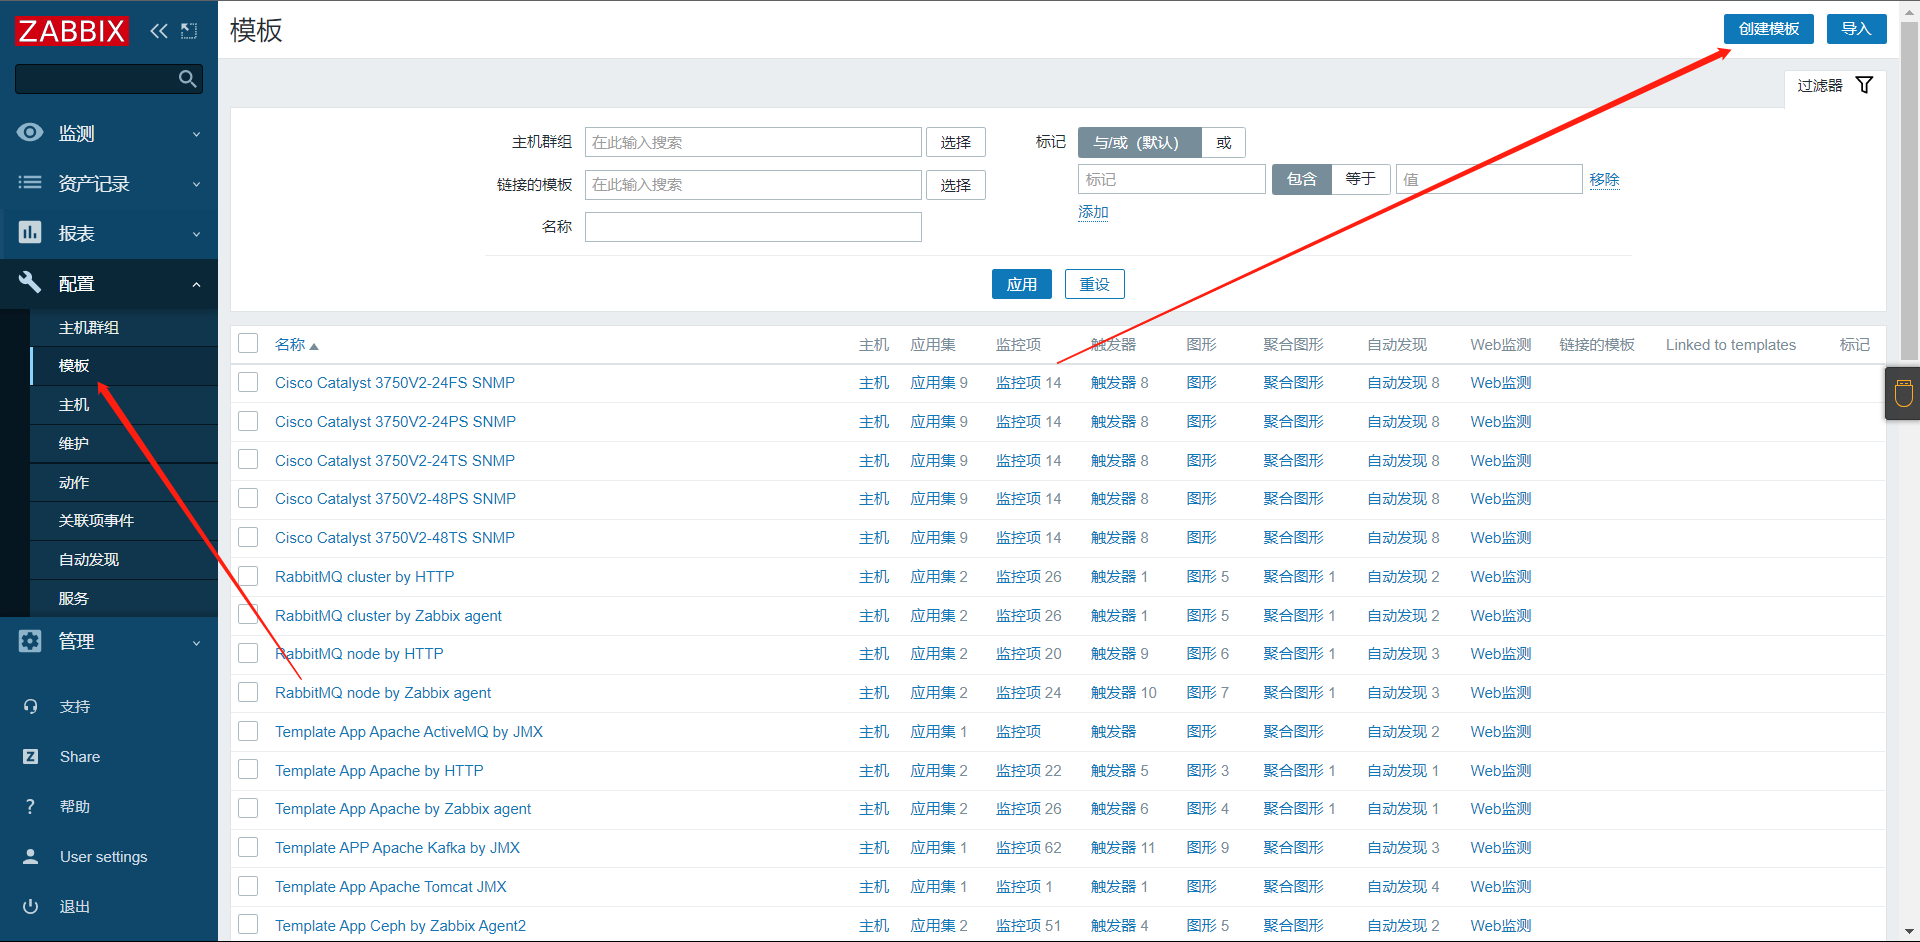
Task: Open 动作 in the 配置 submenu
Action: (x=124, y=483)
